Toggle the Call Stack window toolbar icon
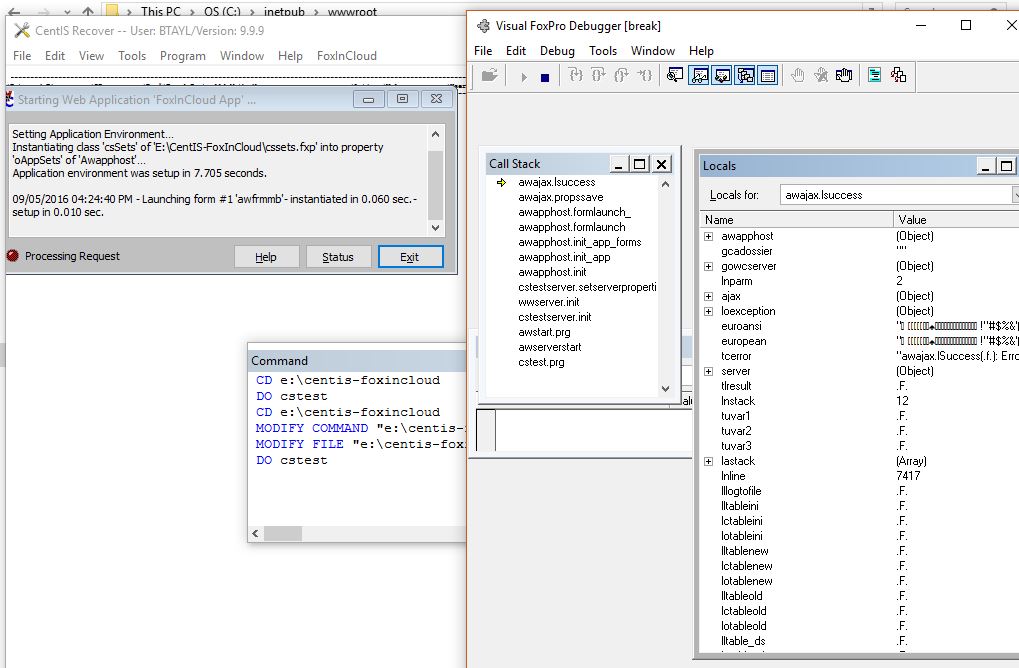This screenshot has height=668, width=1019. coord(745,75)
